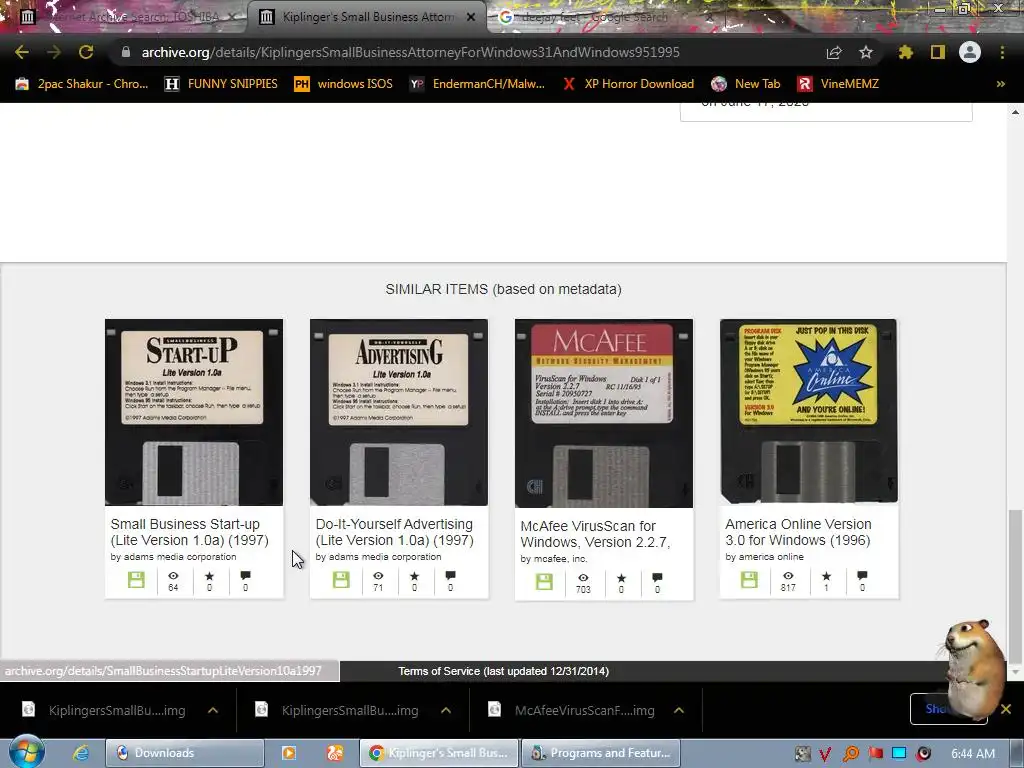Launch Internet Explorer from the taskbar
Viewport: 1024px width, 768px height.
(81, 753)
